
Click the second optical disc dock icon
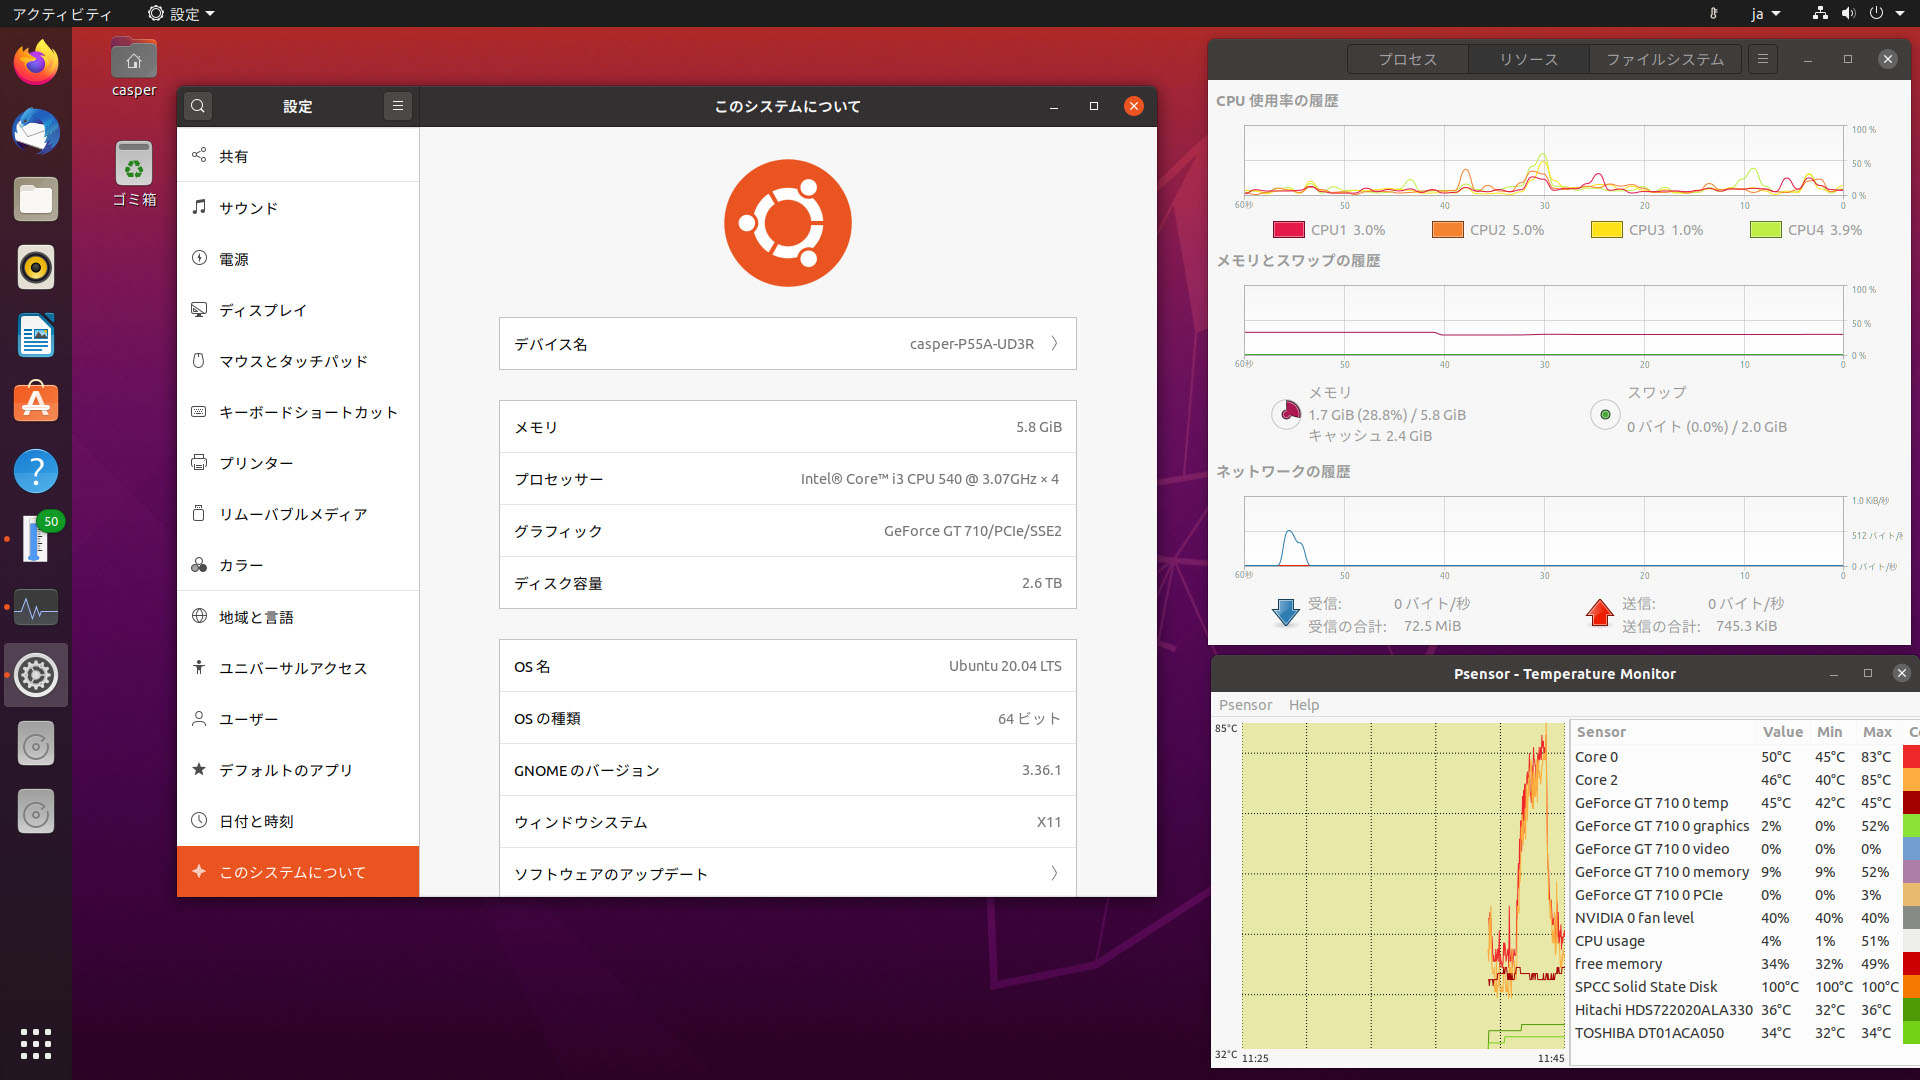pos(36,813)
